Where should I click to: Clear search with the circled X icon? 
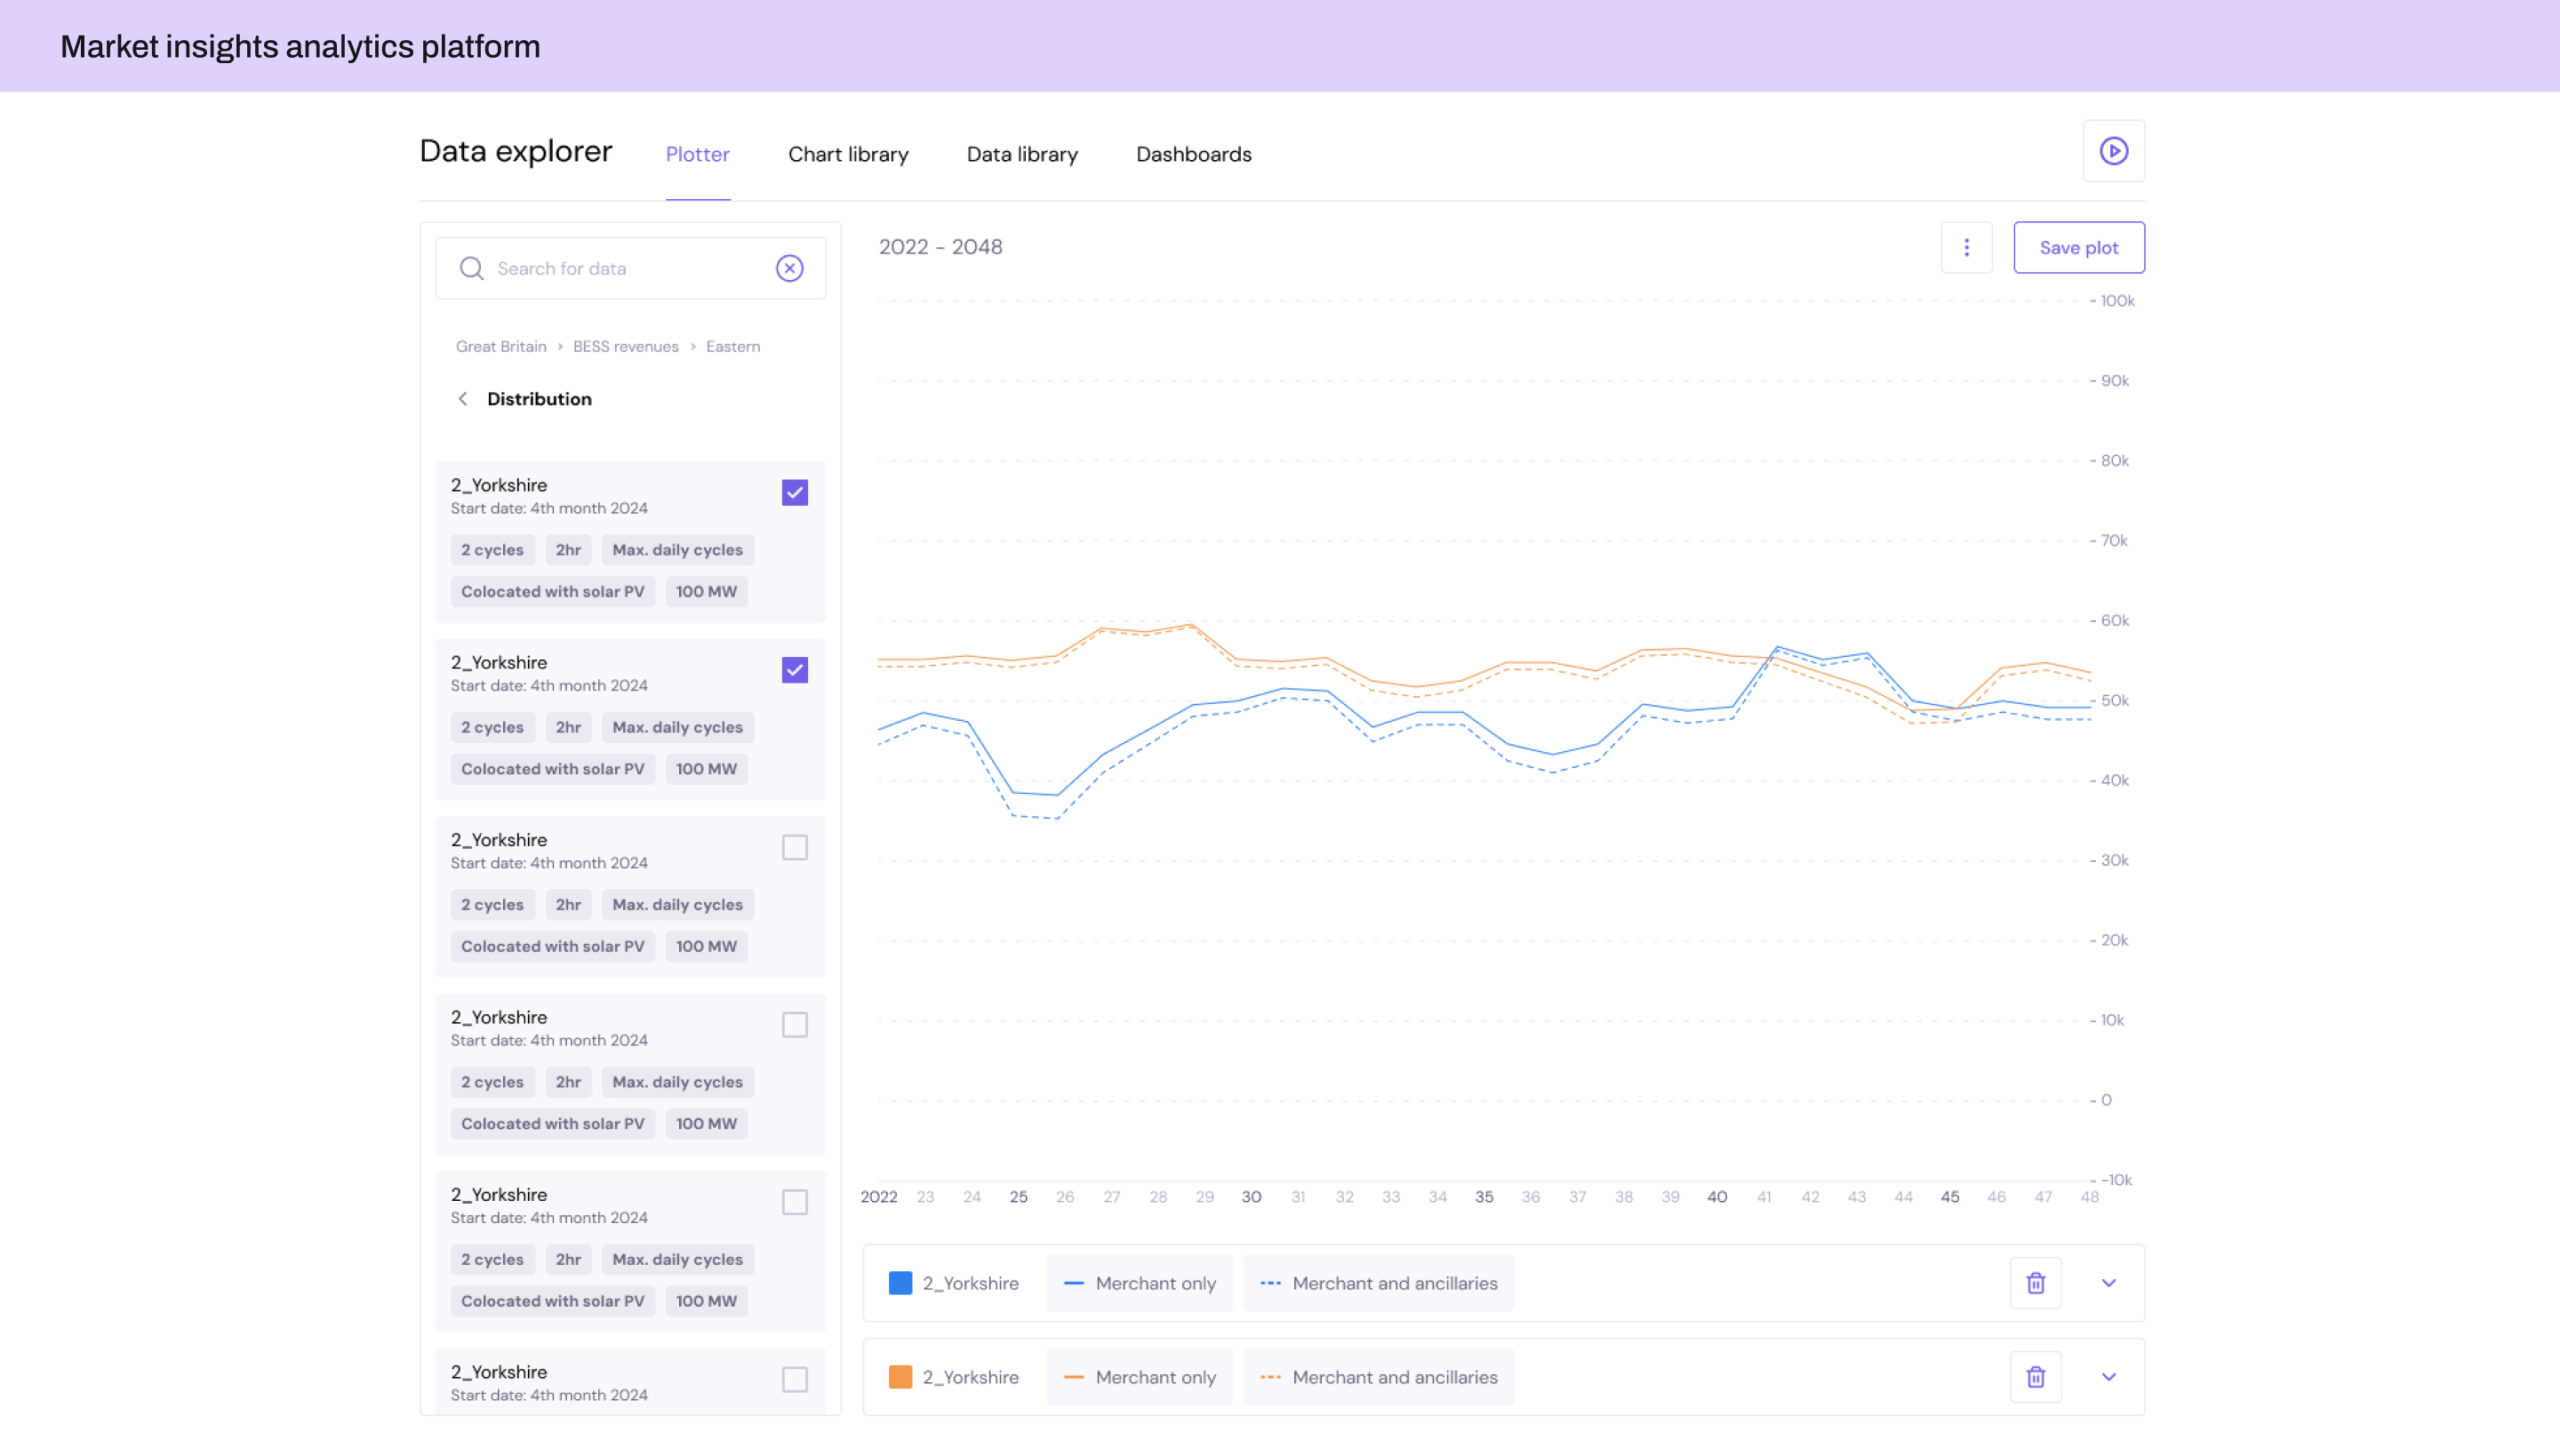pyautogui.click(x=789, y=268)
